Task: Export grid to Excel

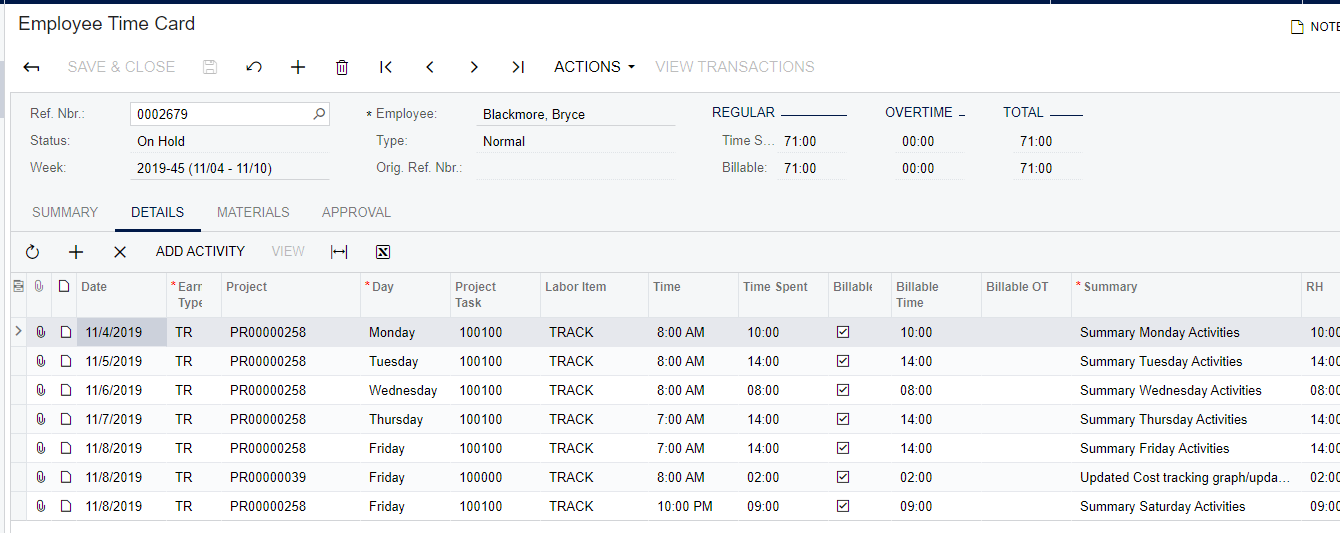Action: pos(383,252)
